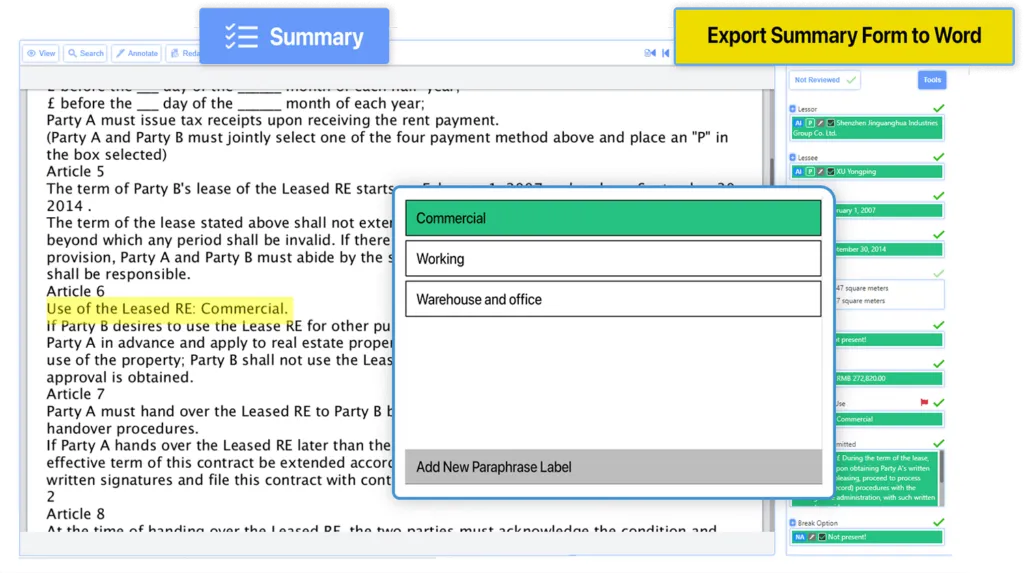Click the Article 5 heading in document
Image resolution: width=1024 pixels, height=573 pixels.
point(75,172)
